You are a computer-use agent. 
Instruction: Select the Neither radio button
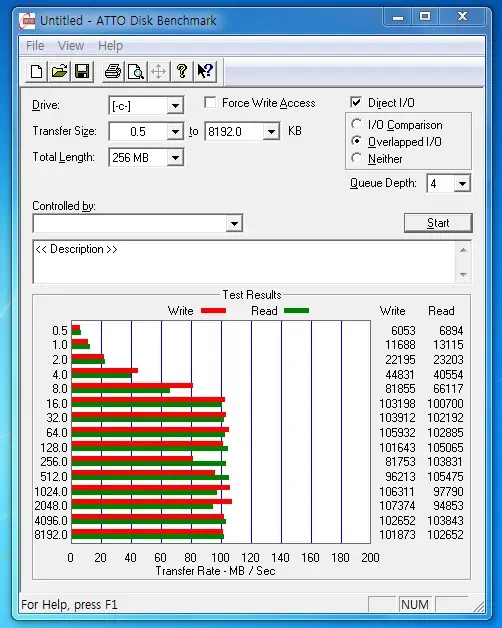[x=356, y=158]
